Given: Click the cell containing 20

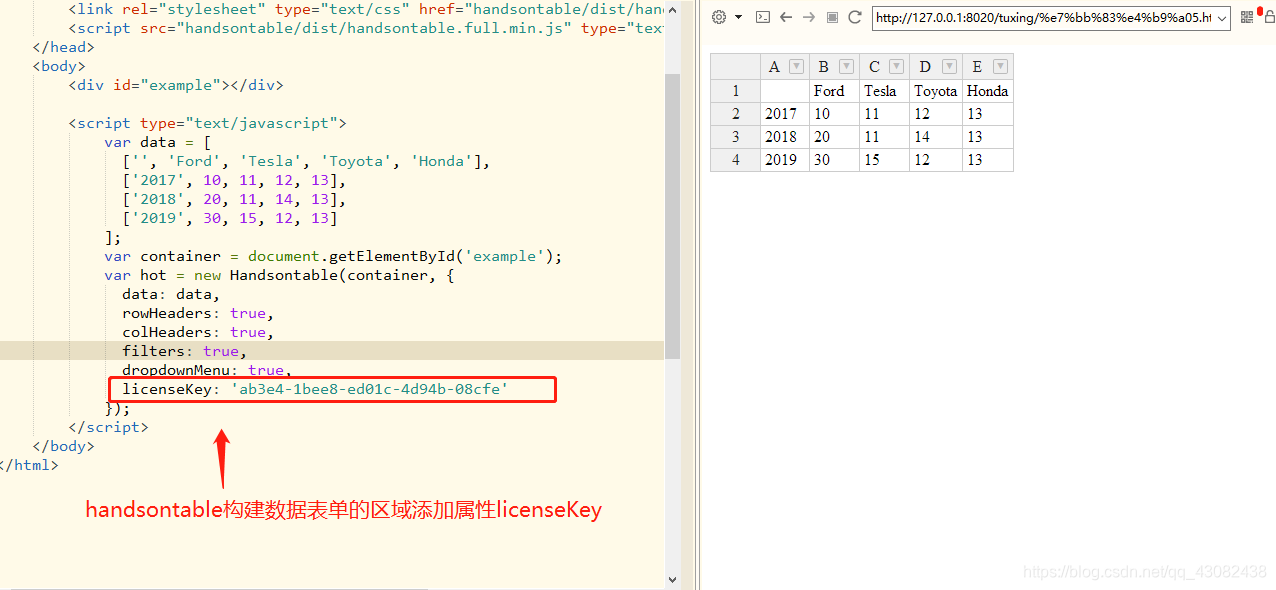Looking at the screenshot, I should pyautogui.click(x=835, y=137).
